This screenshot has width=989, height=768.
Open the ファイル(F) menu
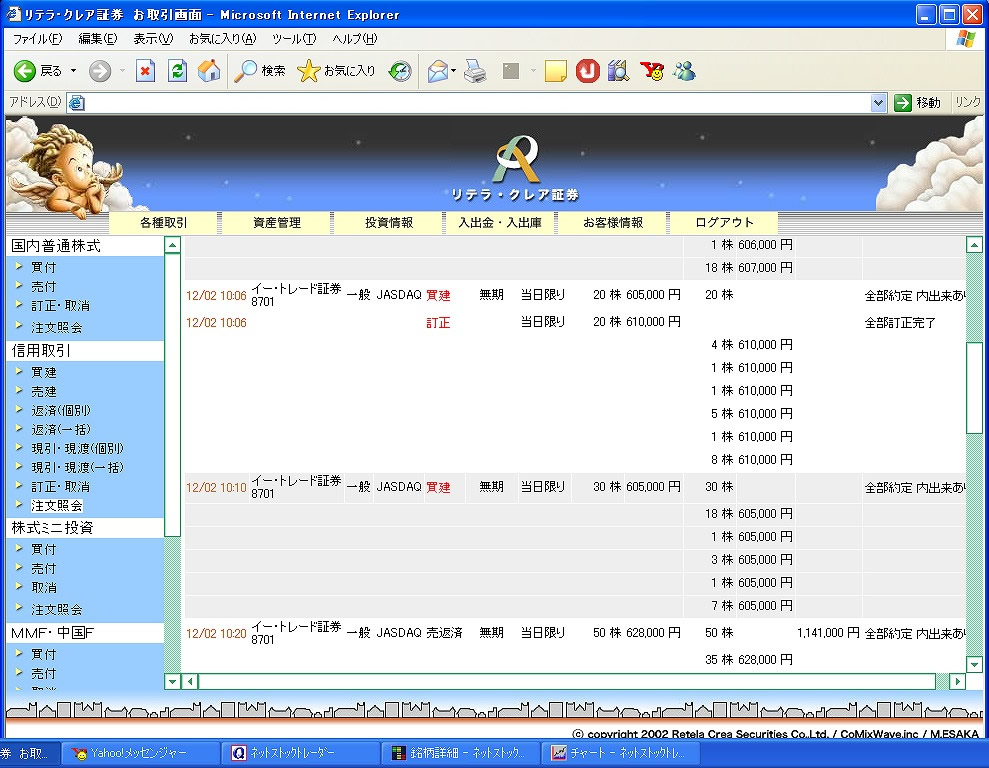pos(37,39)
